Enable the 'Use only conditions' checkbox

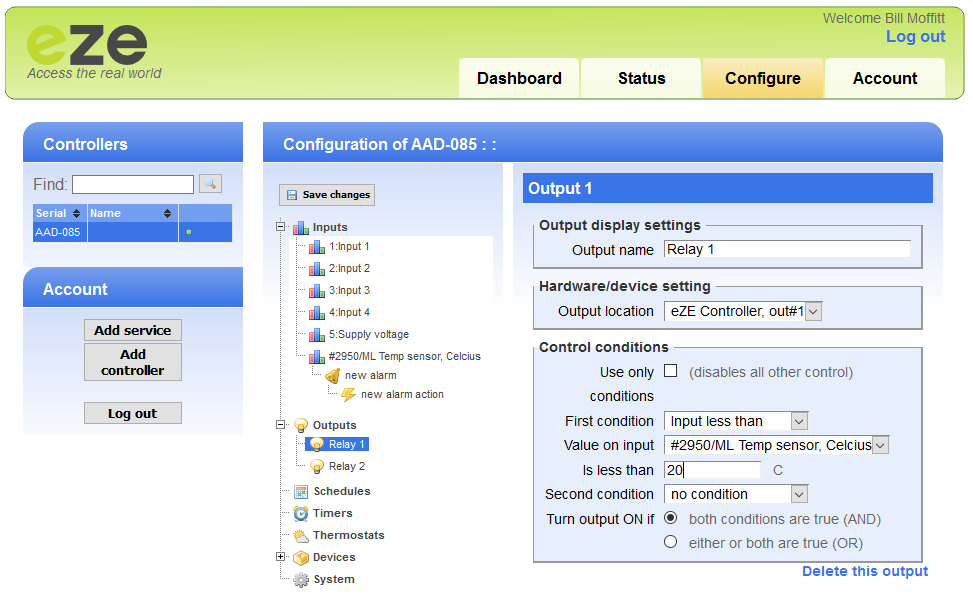[671, 371]
